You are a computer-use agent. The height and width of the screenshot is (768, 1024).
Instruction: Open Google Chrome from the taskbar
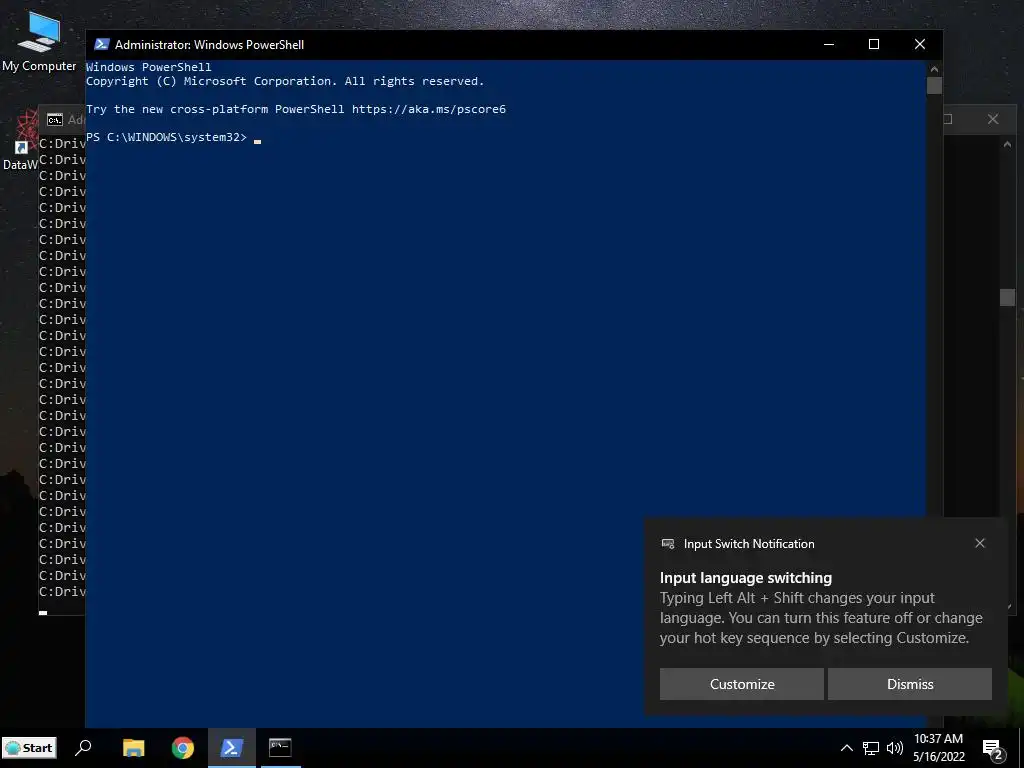[x=183, y=748]
